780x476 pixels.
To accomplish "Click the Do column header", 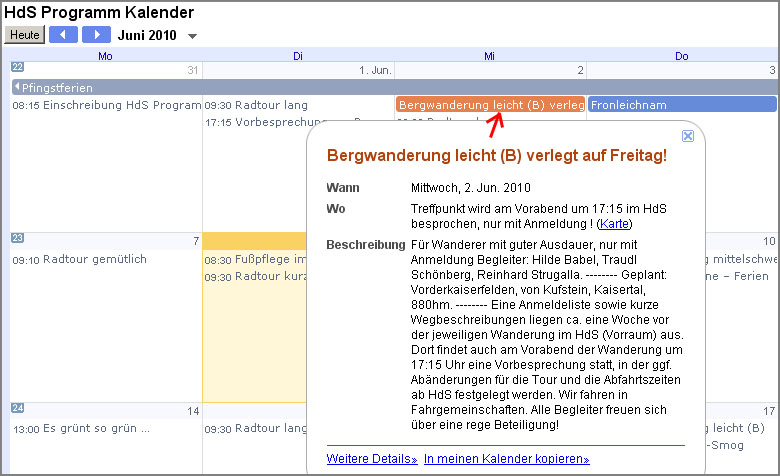I will (682, 56).
